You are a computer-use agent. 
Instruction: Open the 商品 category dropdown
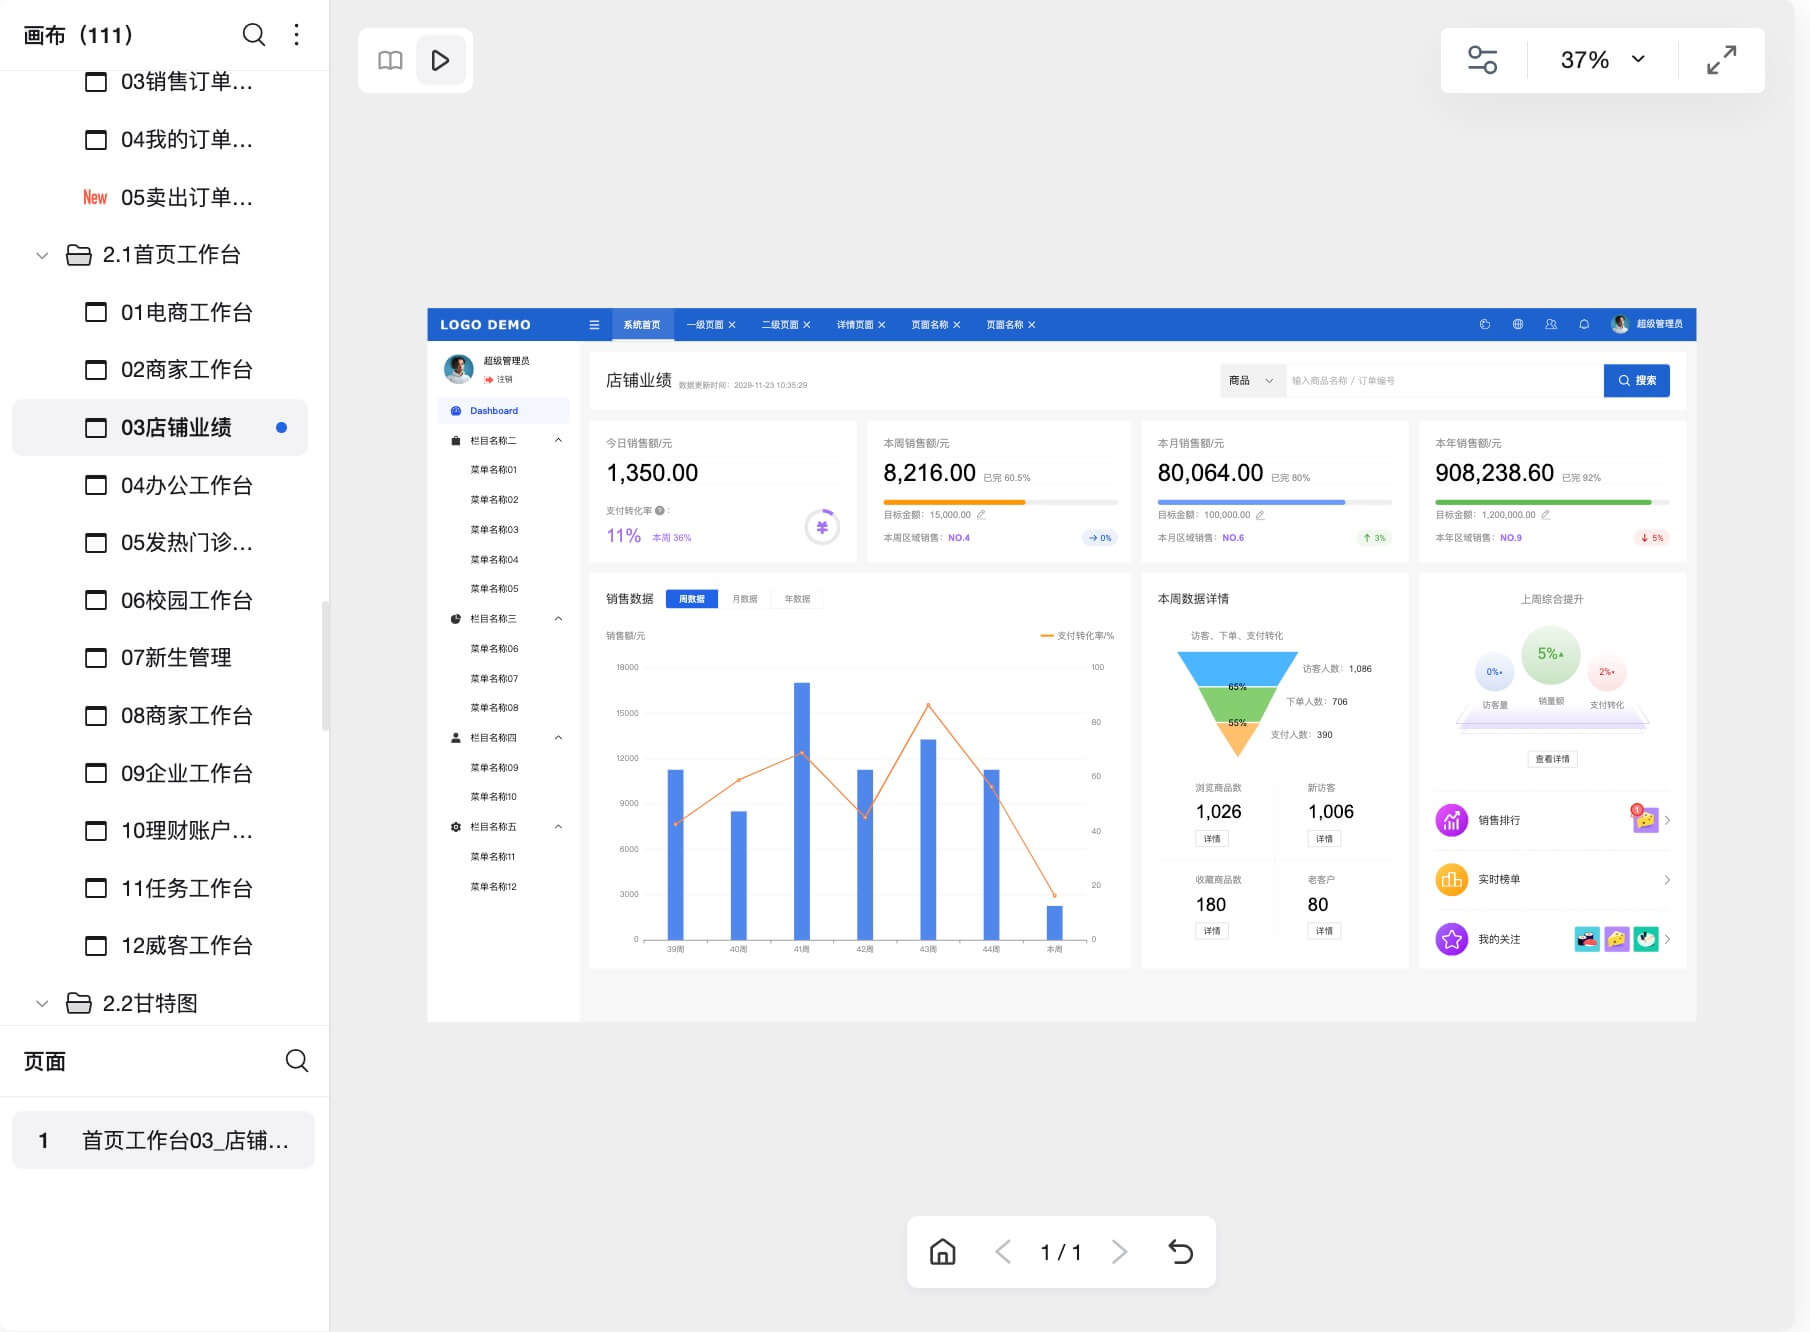(1252, 381)
